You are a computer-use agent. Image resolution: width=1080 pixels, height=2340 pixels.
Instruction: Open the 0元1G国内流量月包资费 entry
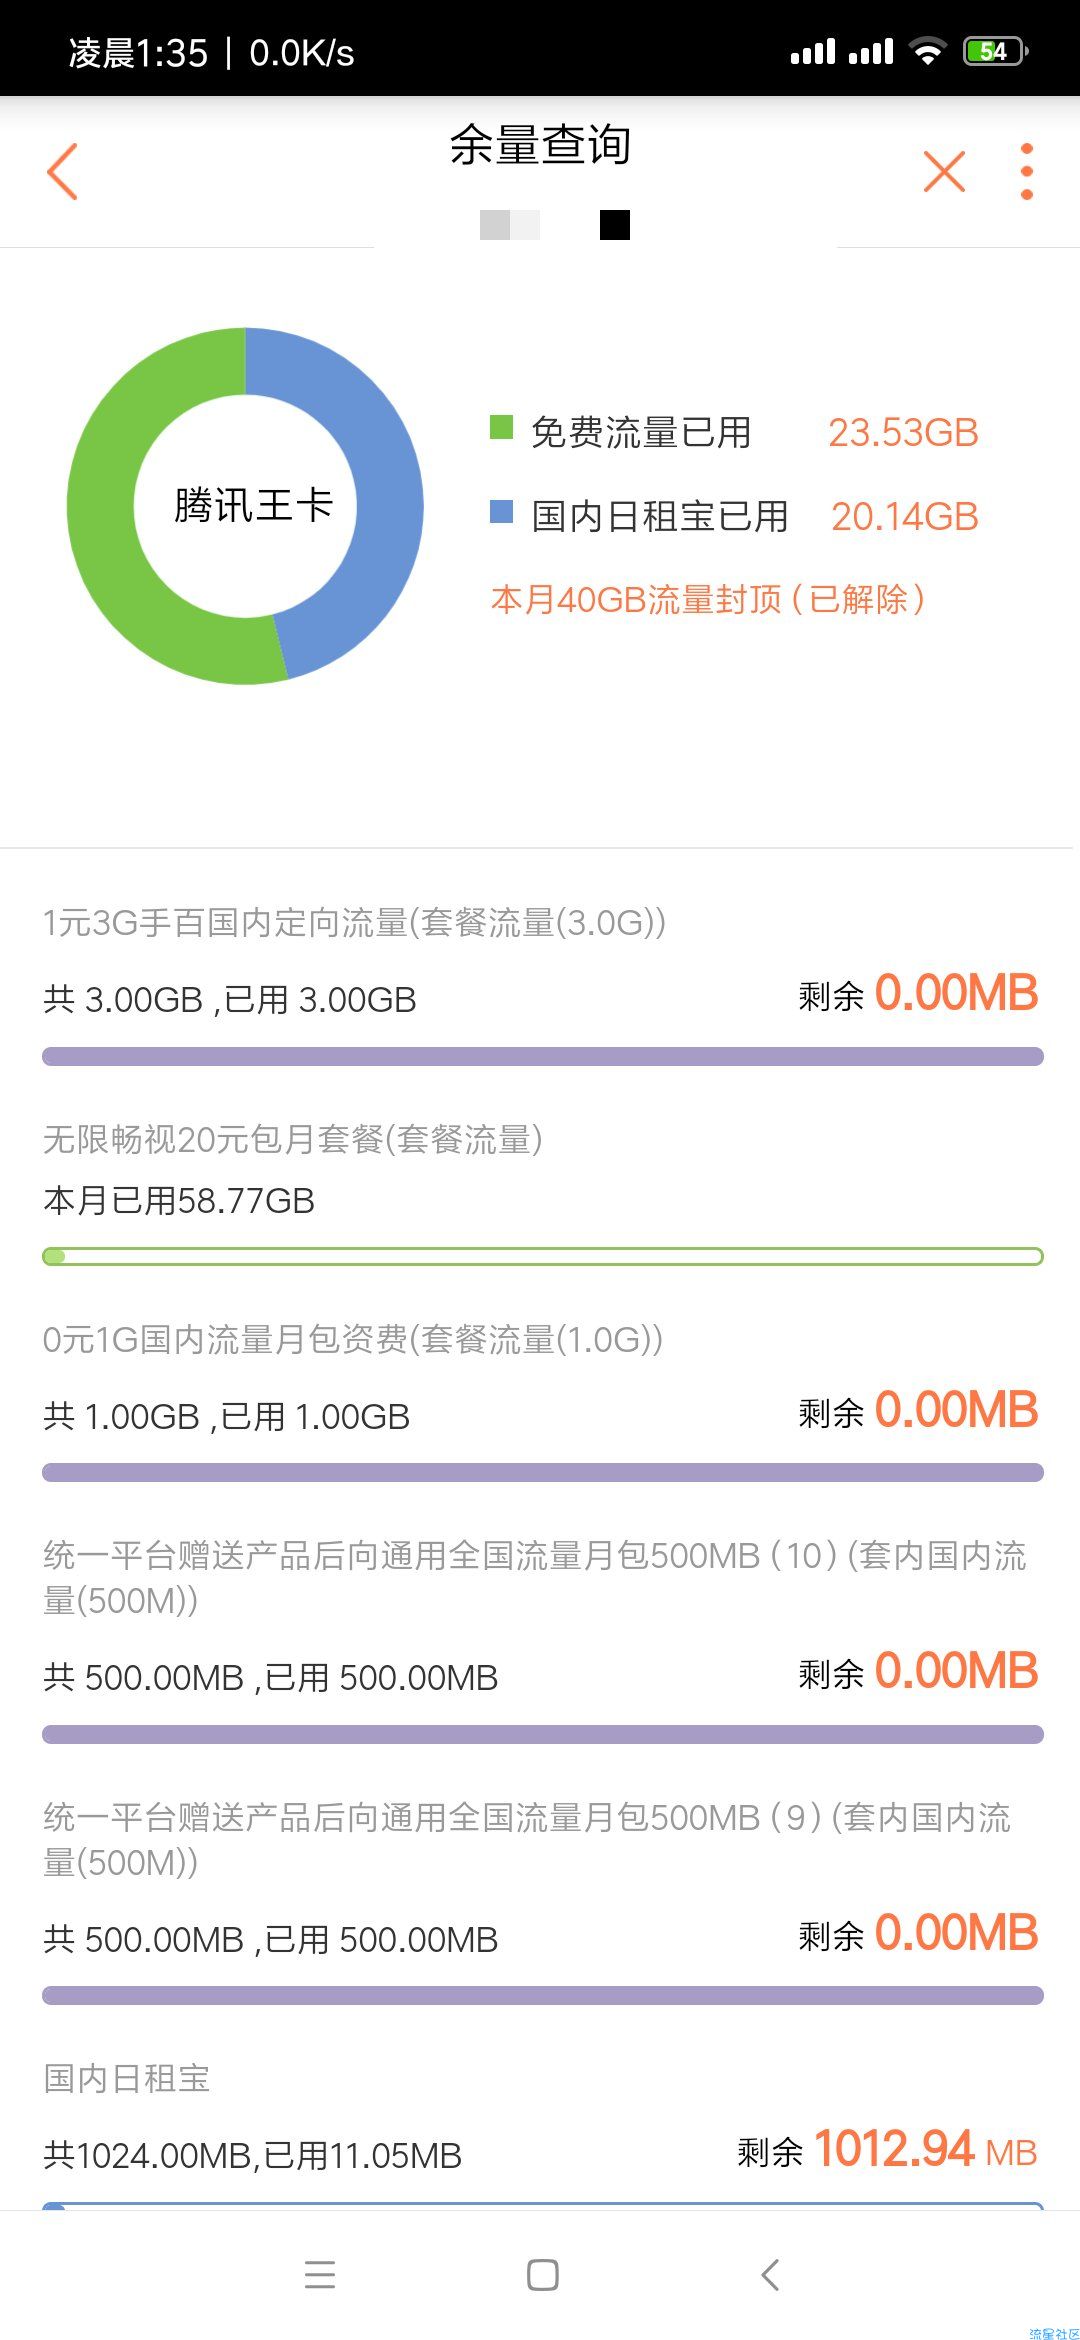(x=542, y=1401)
